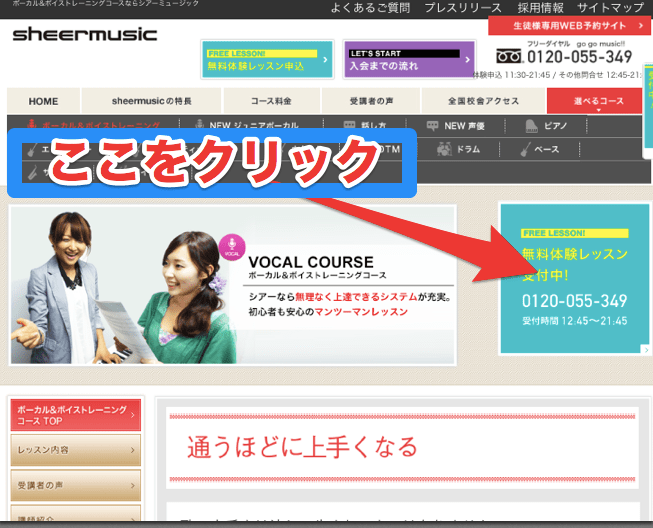Select HOME navigation tab

tap(43, 101)
